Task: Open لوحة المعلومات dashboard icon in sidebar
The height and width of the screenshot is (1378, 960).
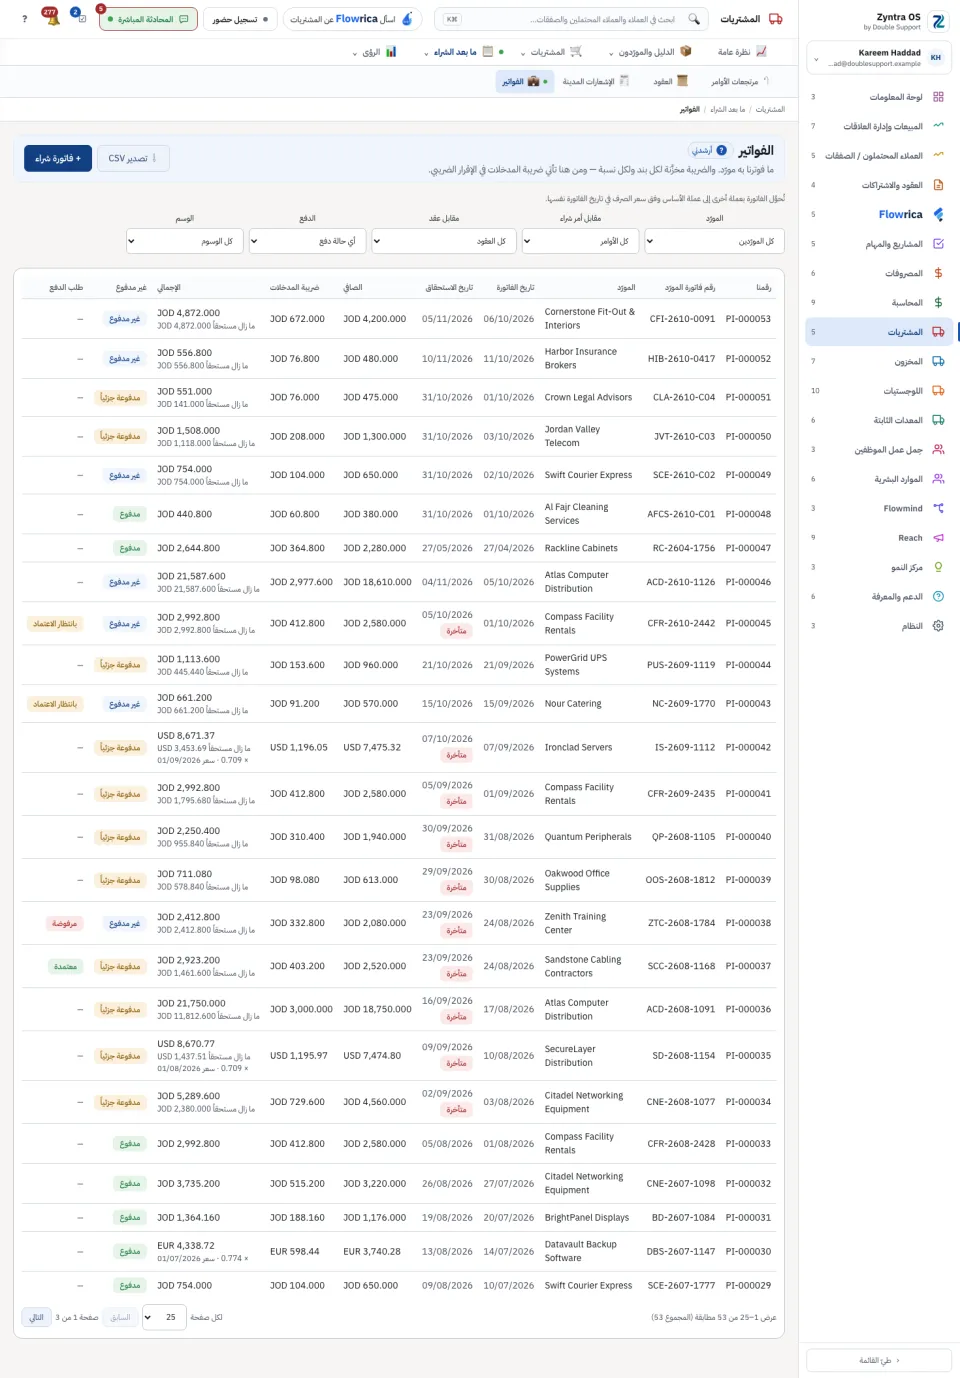Action: click(938, 97)
